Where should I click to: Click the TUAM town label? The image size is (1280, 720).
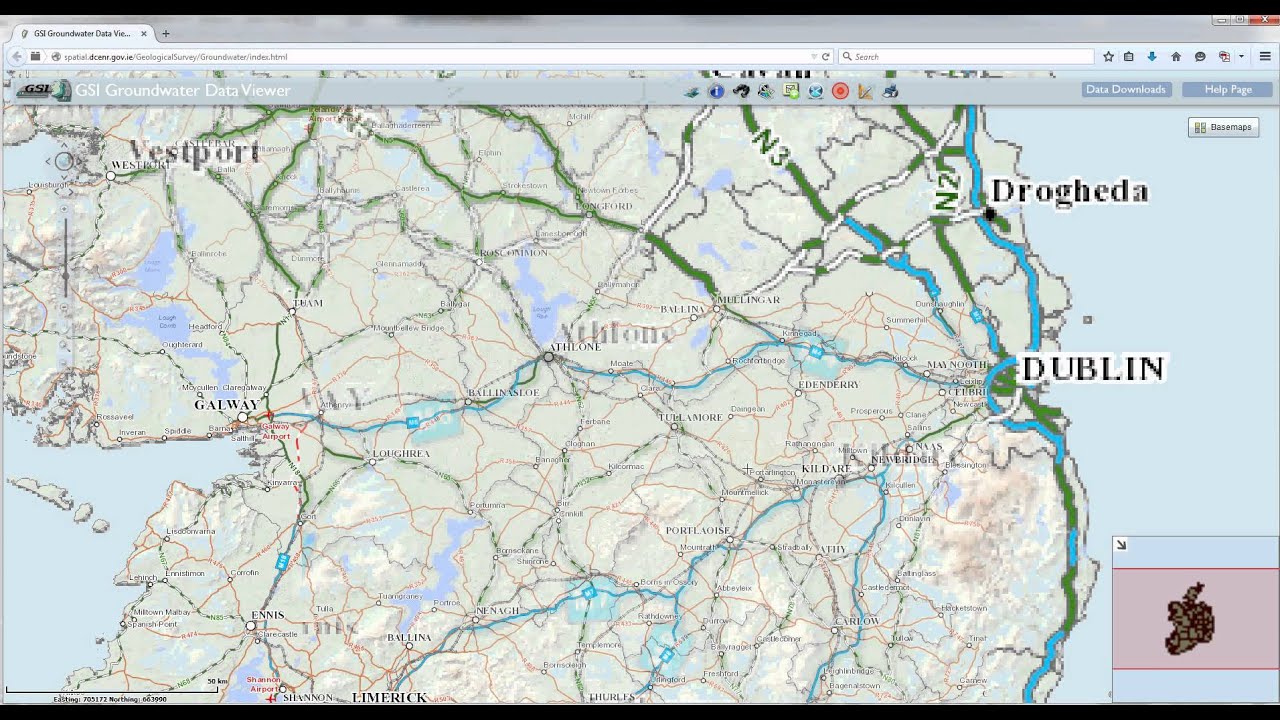pyautogui.click(x=308, y=302)
